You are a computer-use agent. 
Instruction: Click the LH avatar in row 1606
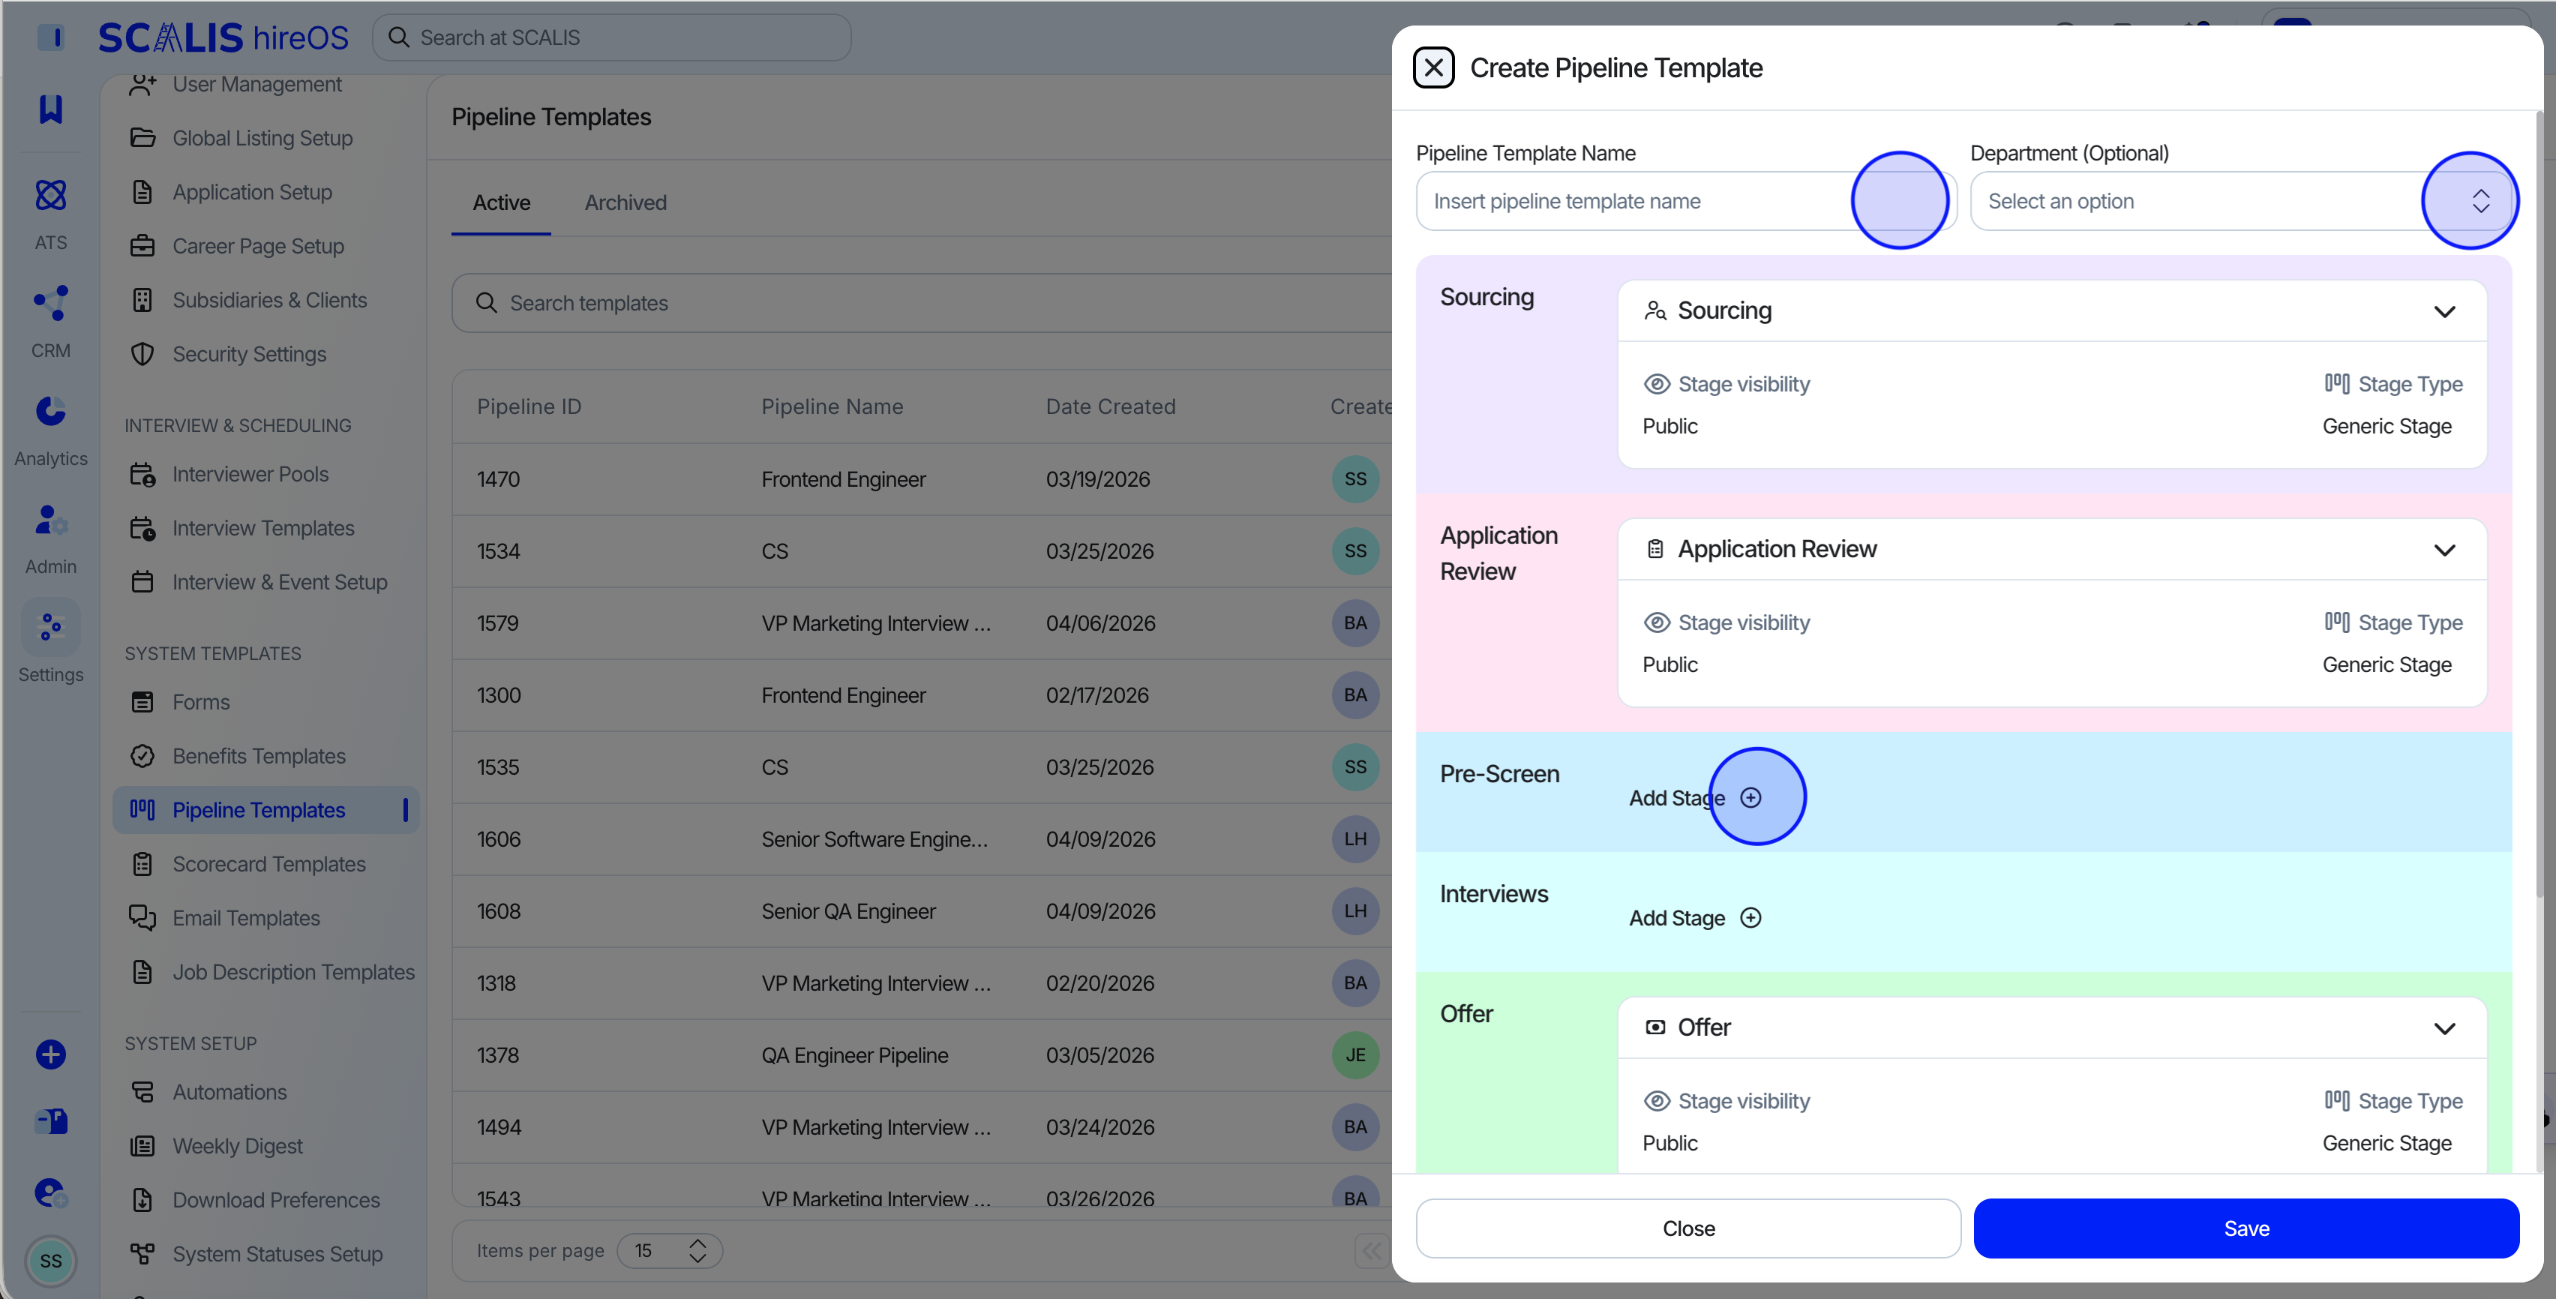(1355, 839)
